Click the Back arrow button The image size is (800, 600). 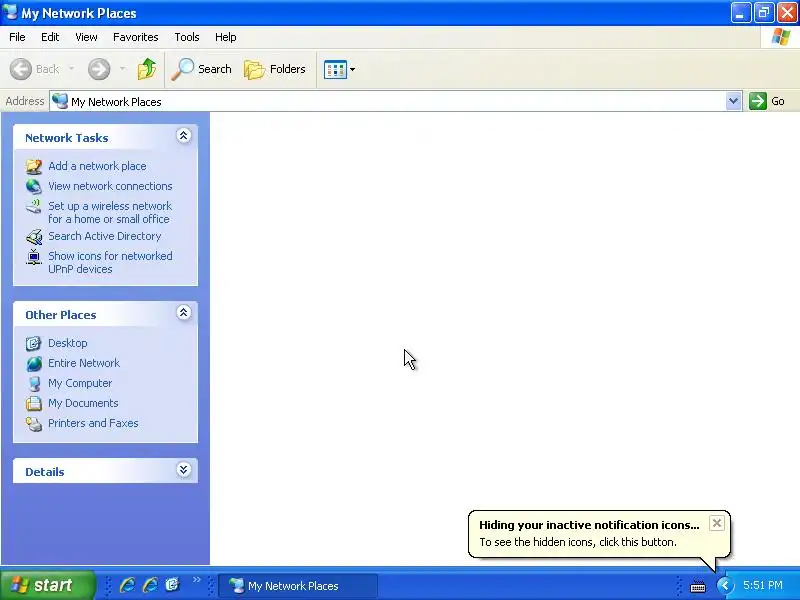click(x=35, y=69)
